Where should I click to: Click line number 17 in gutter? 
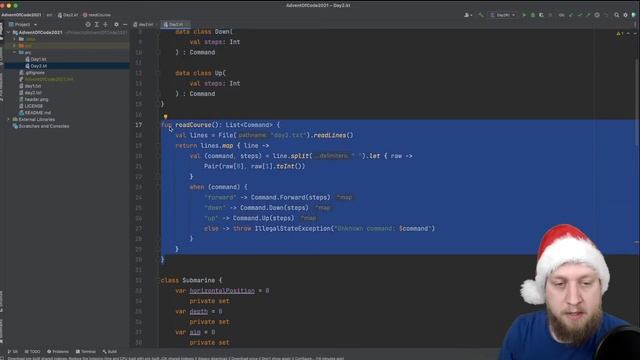tap(139, 125)
